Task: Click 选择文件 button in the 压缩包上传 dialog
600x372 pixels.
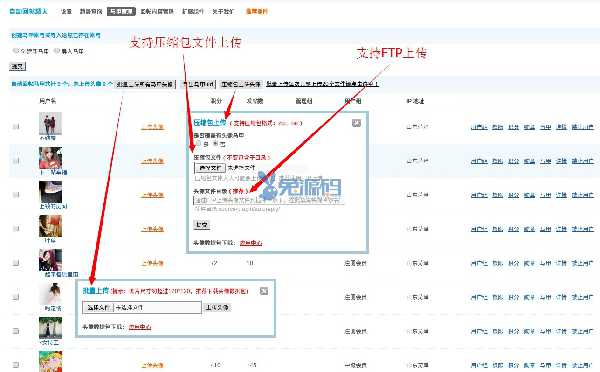Action: [210, 168]
